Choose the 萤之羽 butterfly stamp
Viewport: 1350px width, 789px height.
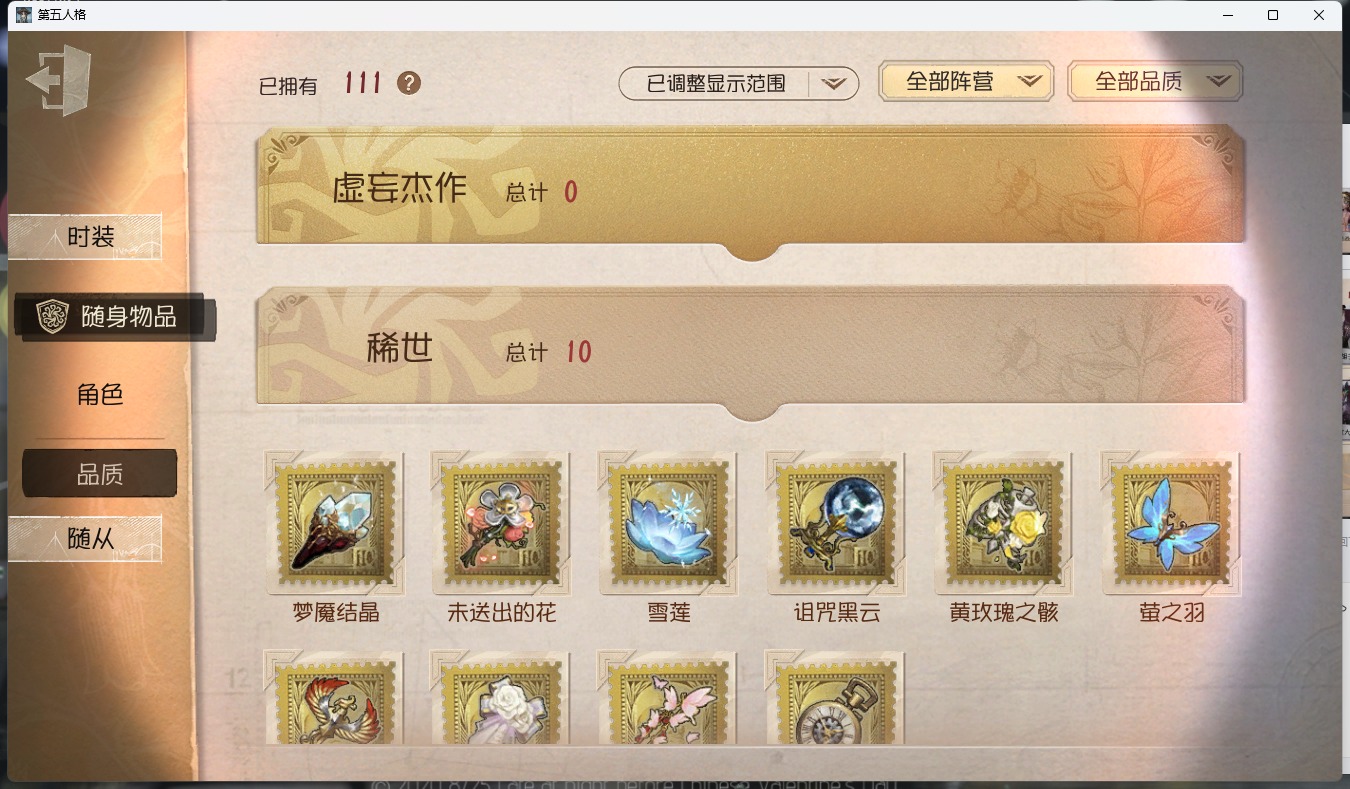pyautogui.click(x=1171, y=523)
